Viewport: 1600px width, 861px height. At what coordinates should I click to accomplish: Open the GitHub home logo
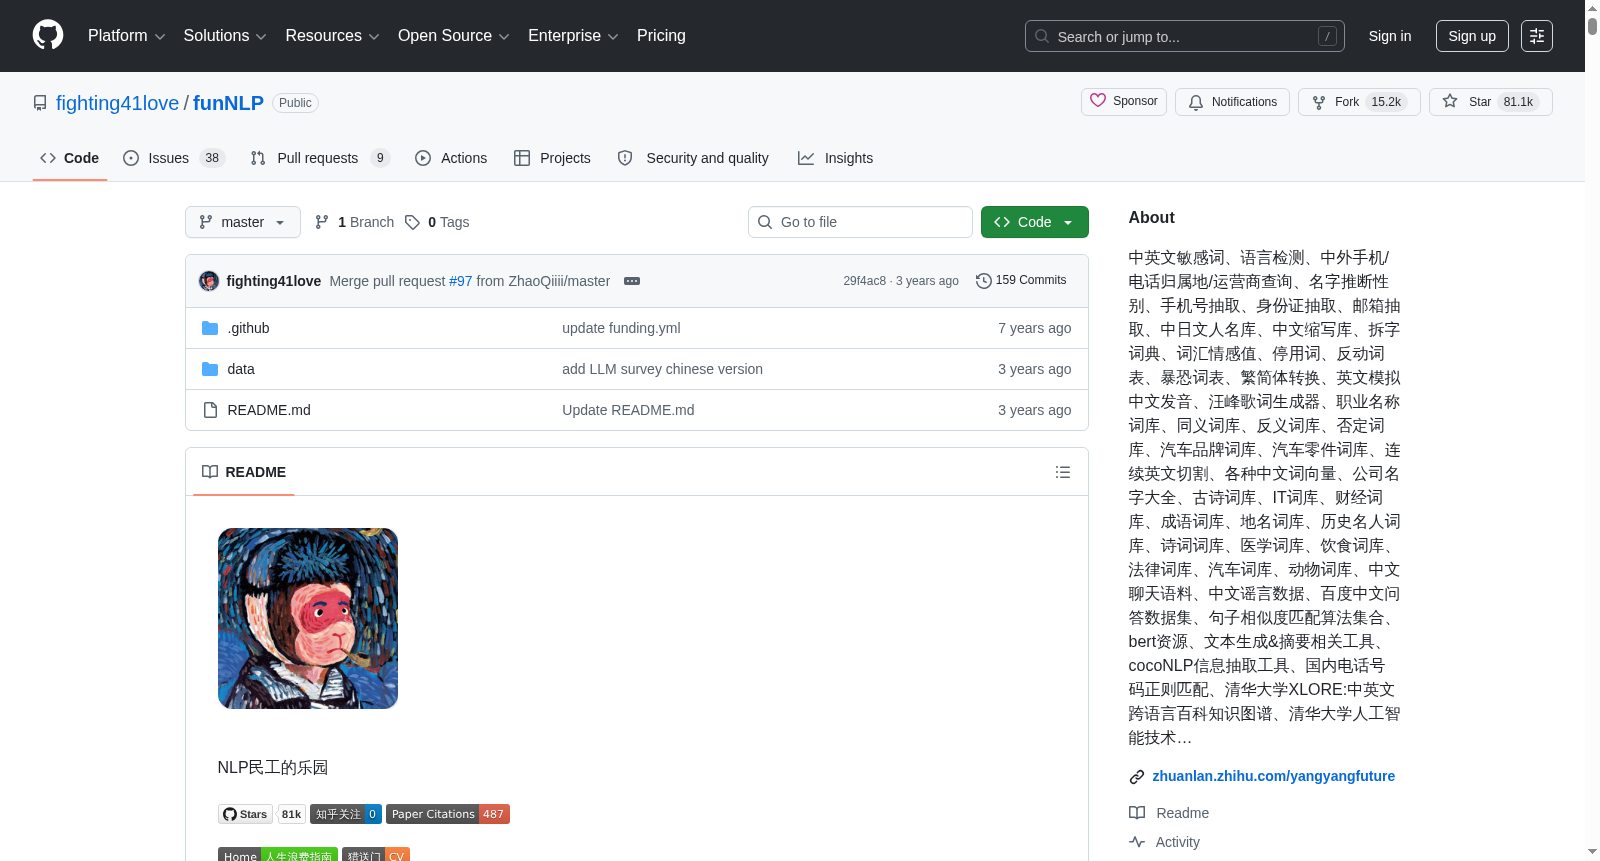[48, 36]
